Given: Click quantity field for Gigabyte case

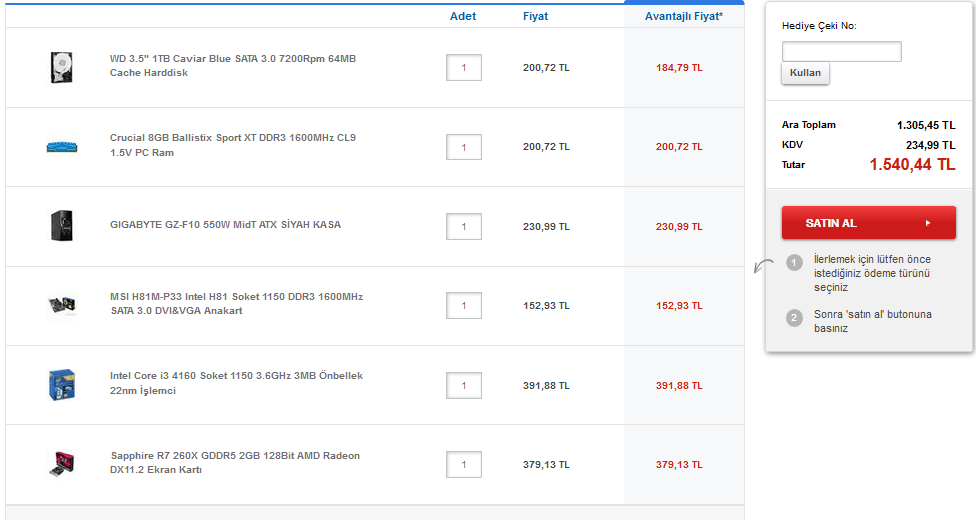Looking at the screenshot, I should [x=464, y=227].
